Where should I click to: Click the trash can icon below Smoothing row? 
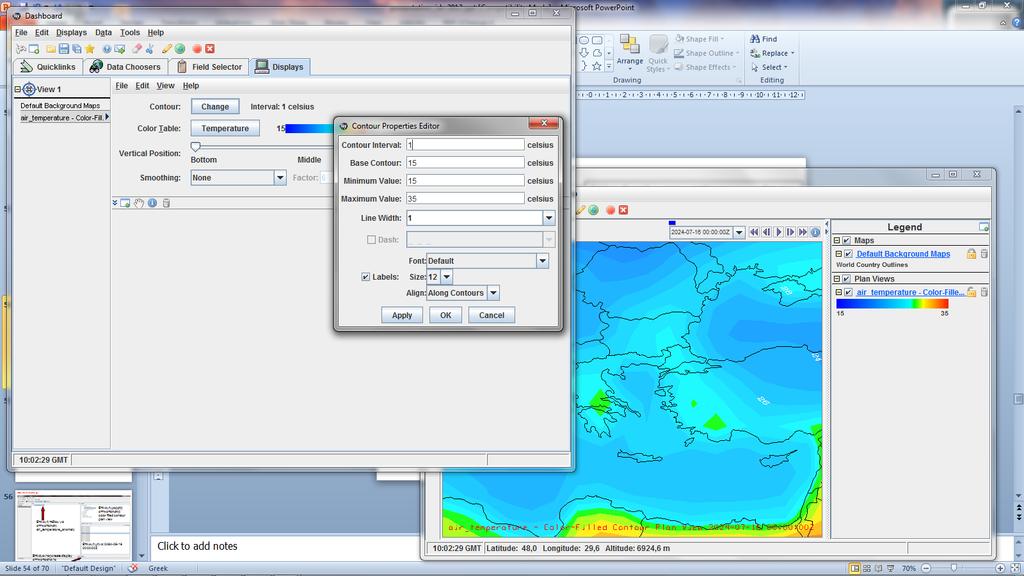point(166,203)
